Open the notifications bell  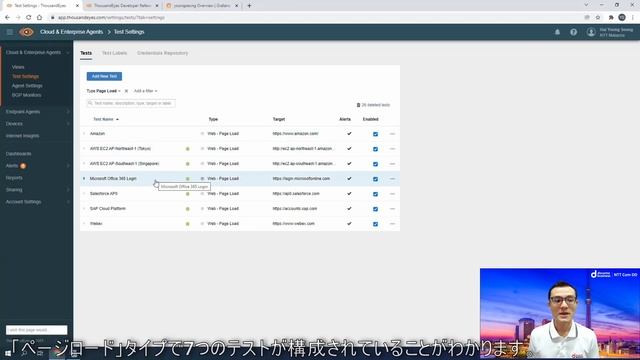557,32
